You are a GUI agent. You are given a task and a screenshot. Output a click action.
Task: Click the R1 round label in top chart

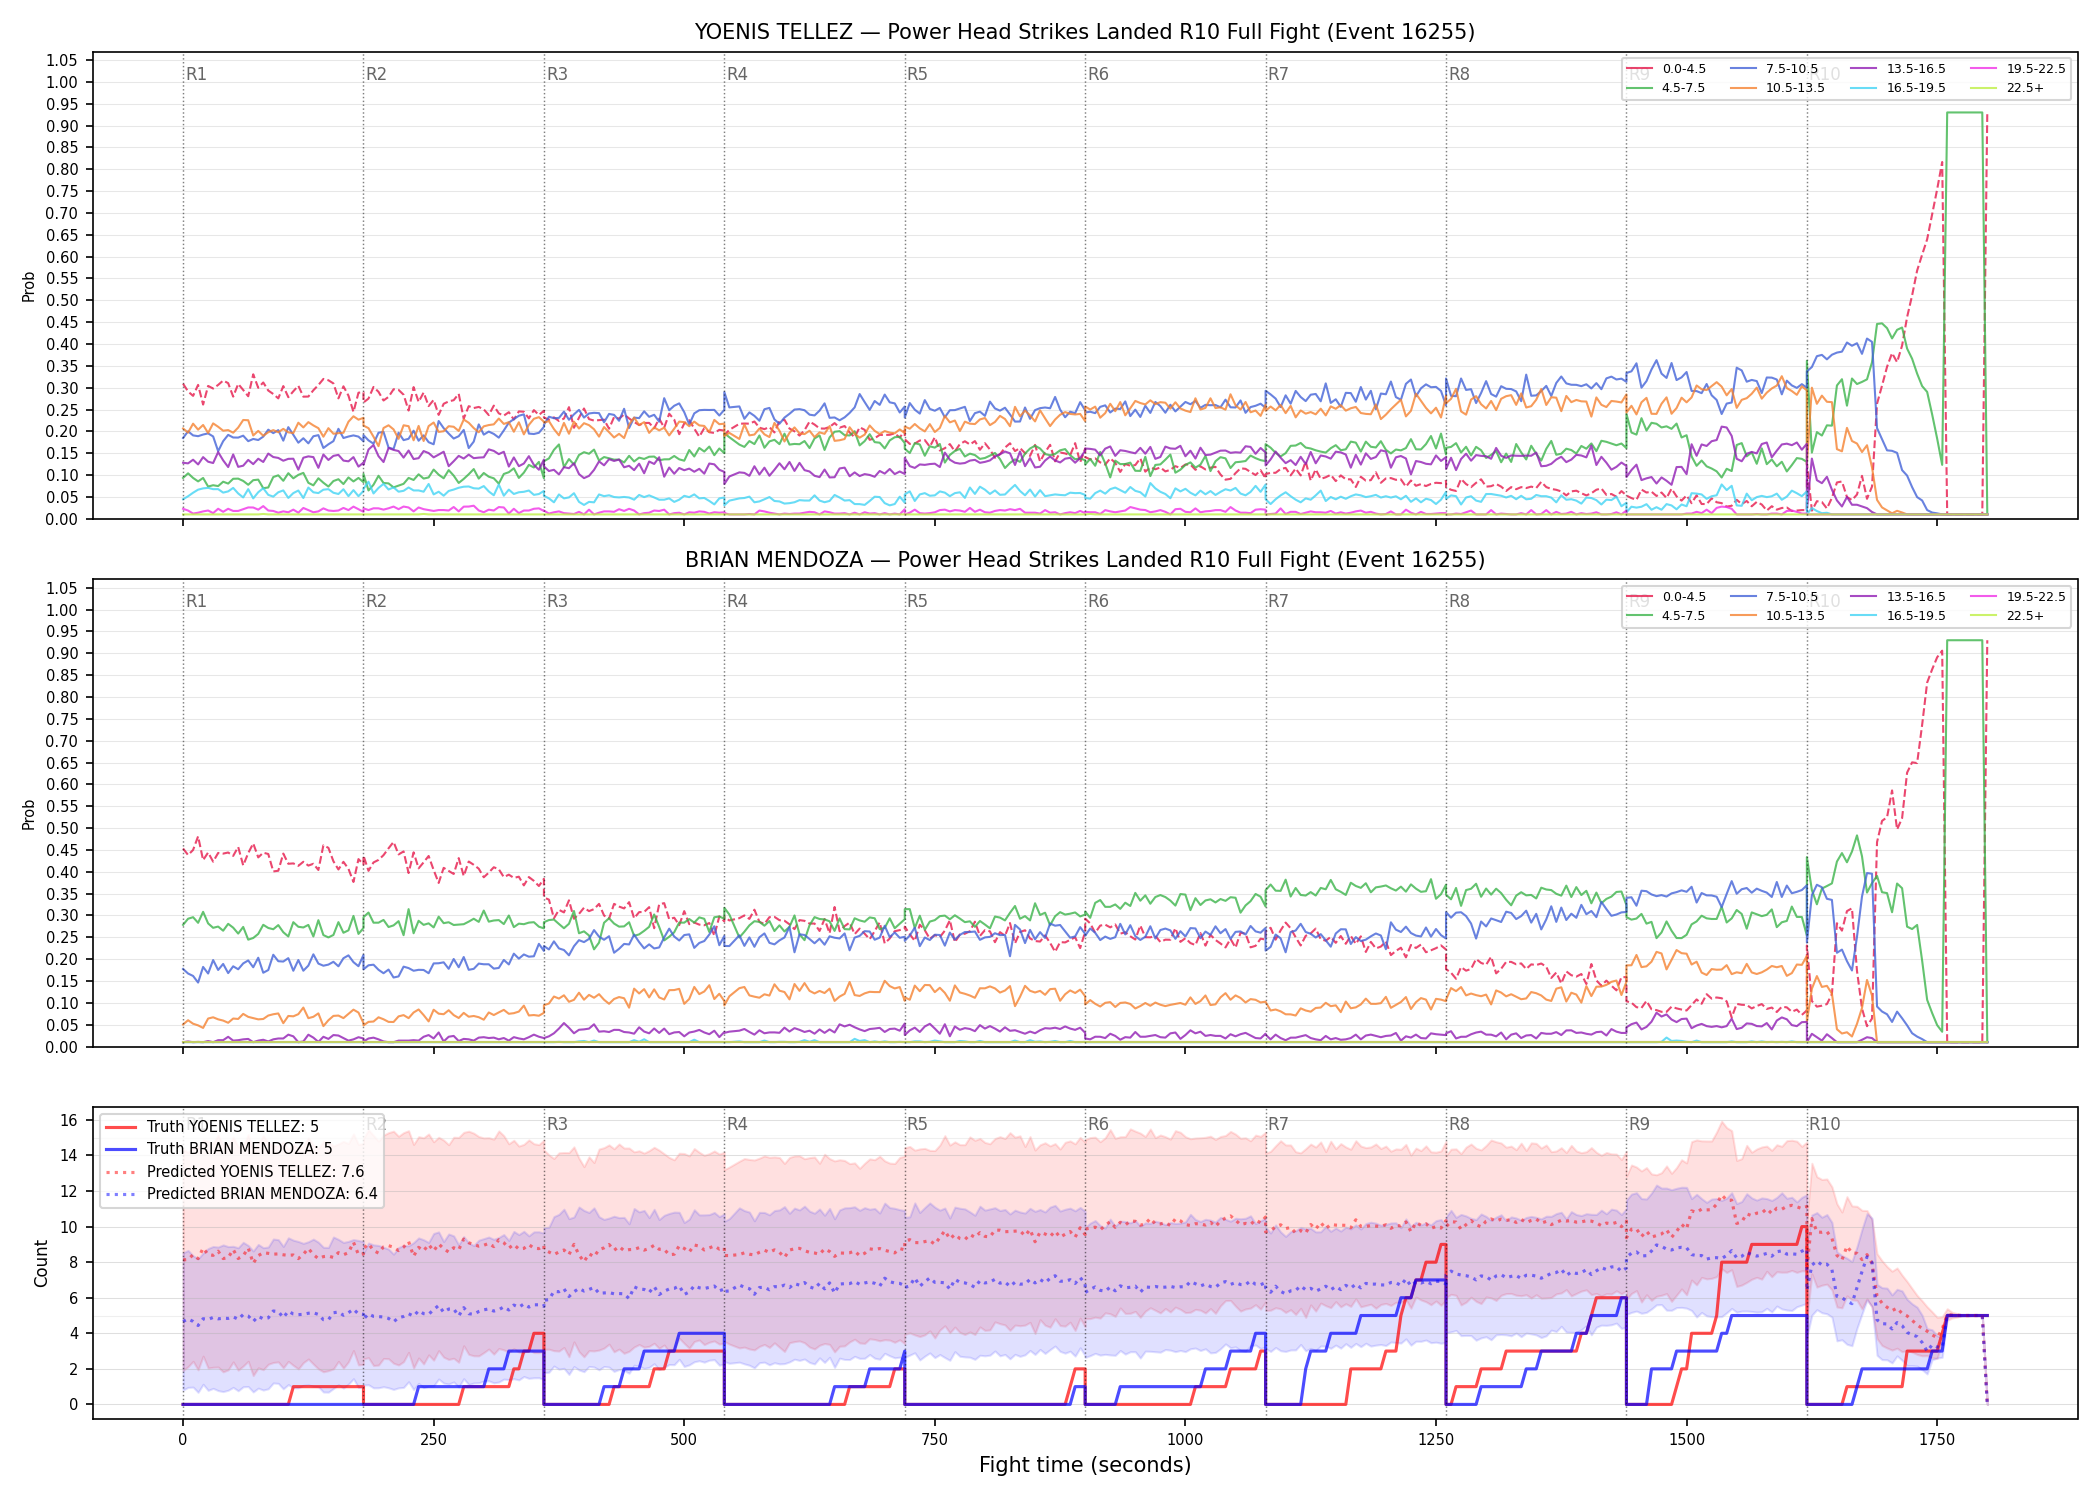pyautogui.click(x=196, y=74)
